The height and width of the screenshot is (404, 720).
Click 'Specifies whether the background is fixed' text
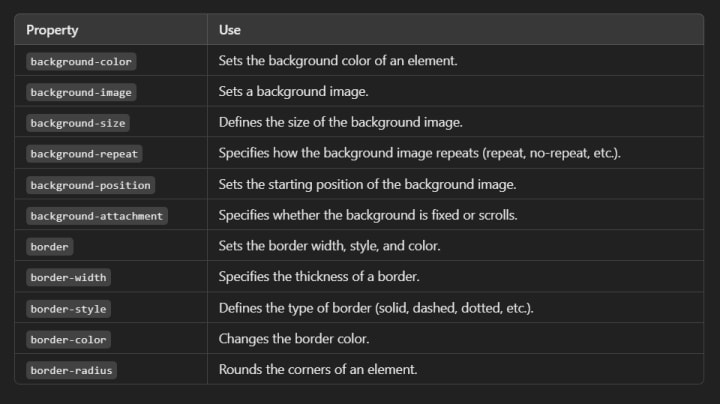click(x=361, y=216)
